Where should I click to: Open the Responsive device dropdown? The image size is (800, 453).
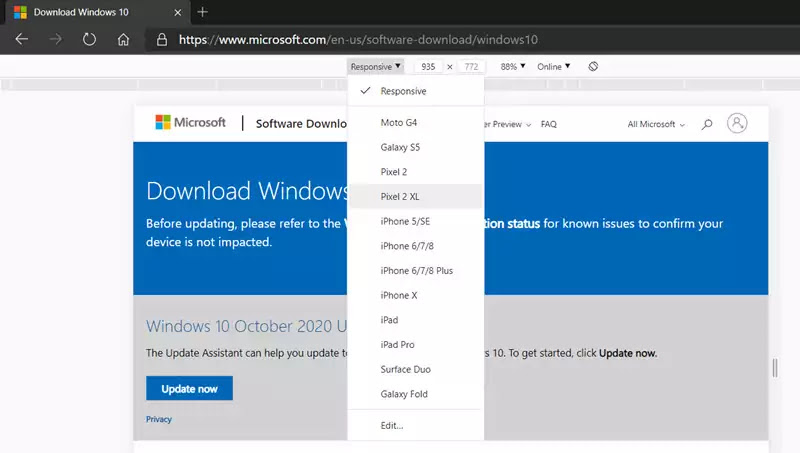pos(375,66)
